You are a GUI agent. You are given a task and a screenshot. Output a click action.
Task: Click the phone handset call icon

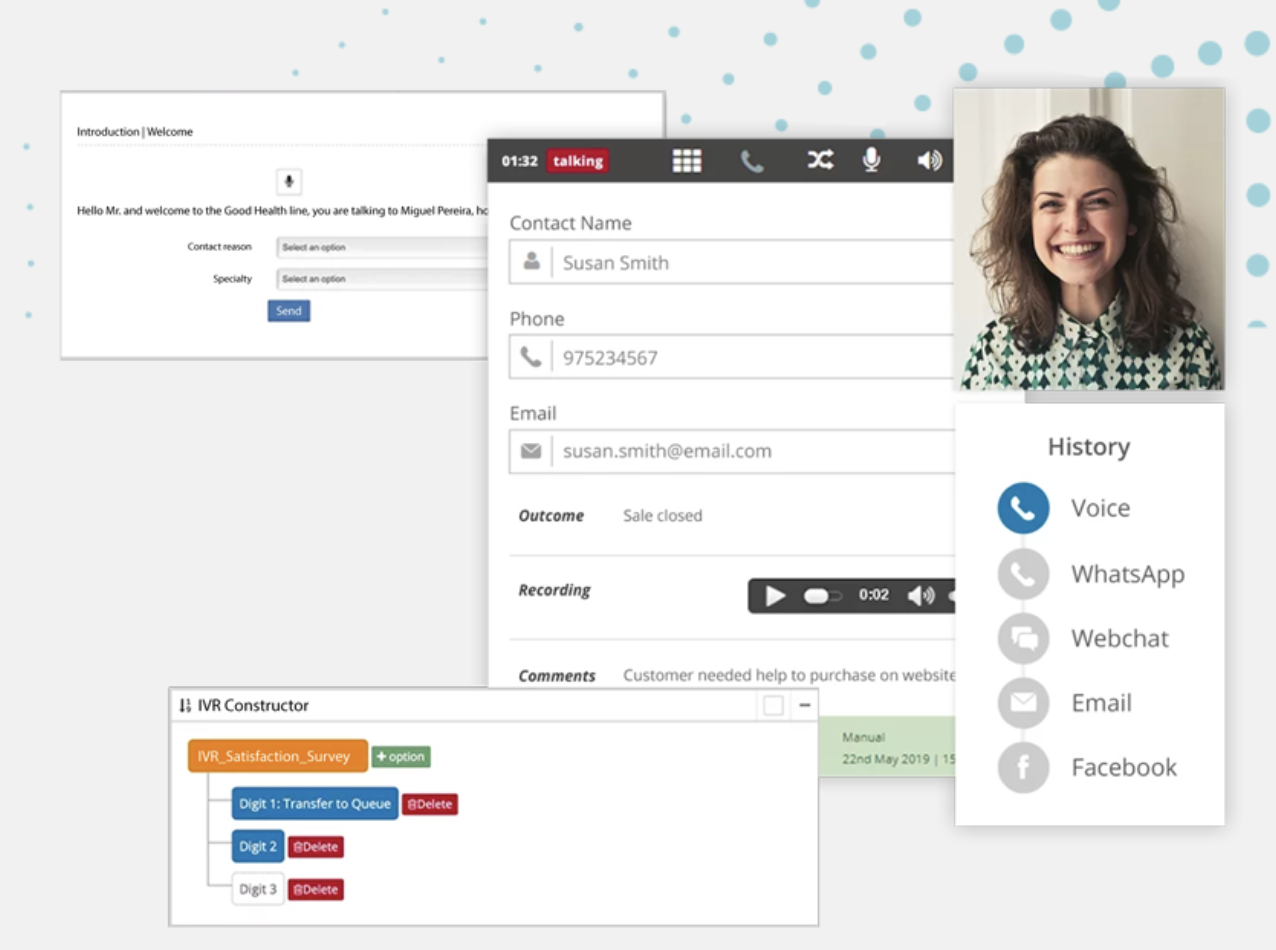751,161
